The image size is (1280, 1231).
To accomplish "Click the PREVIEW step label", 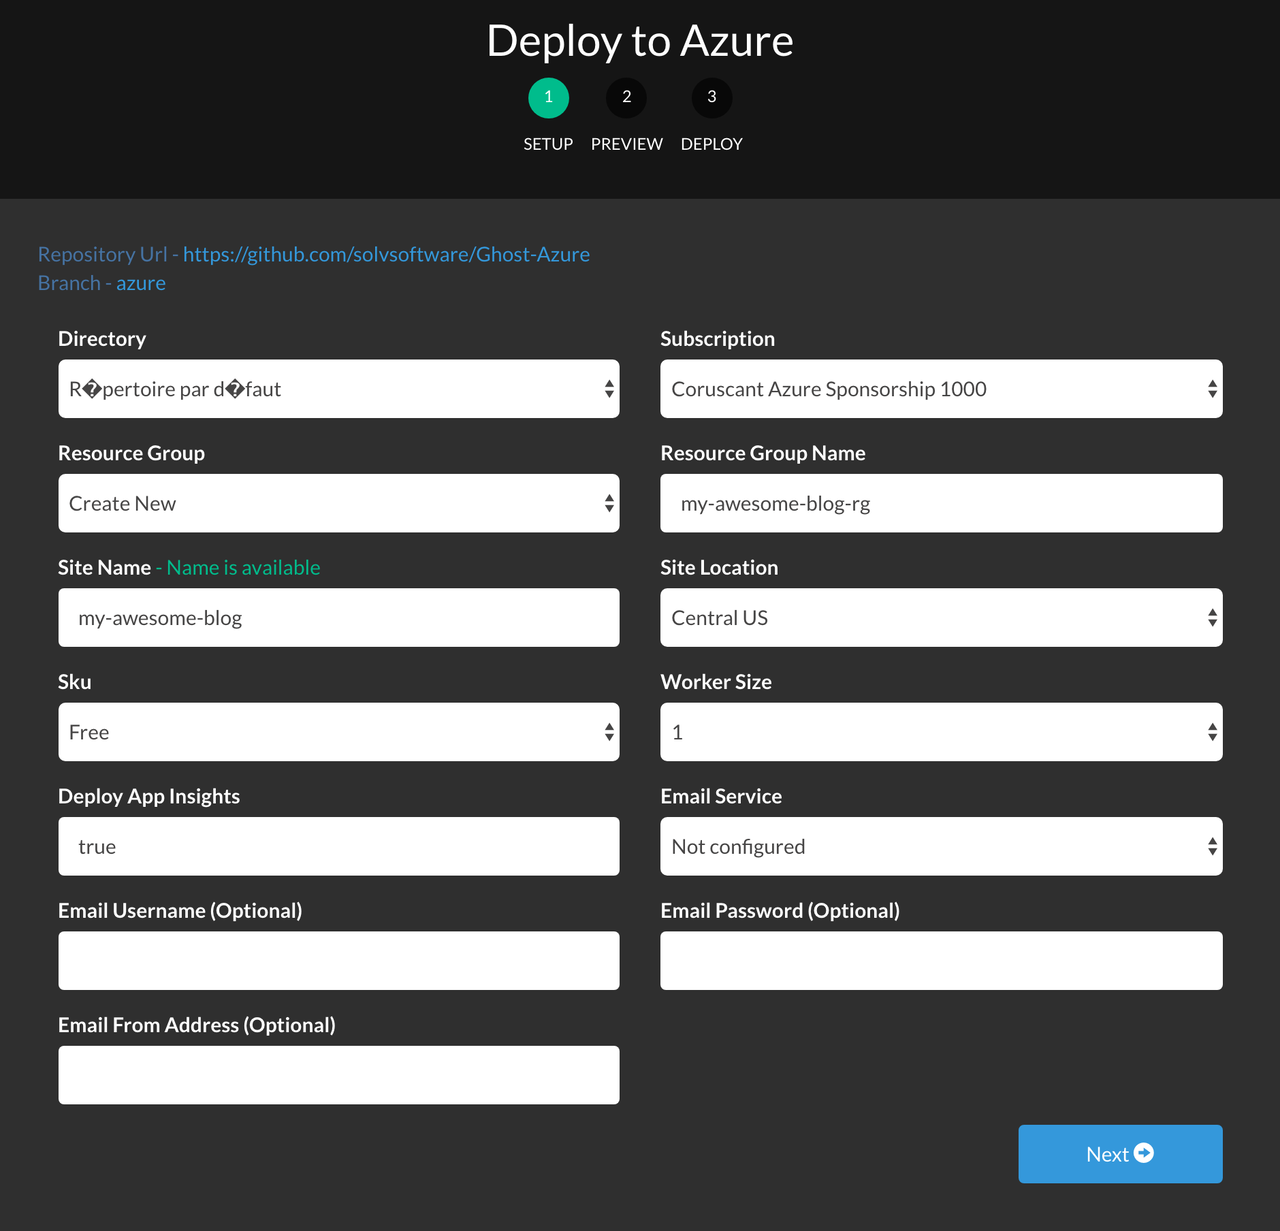I will click(x=626, y=144).
